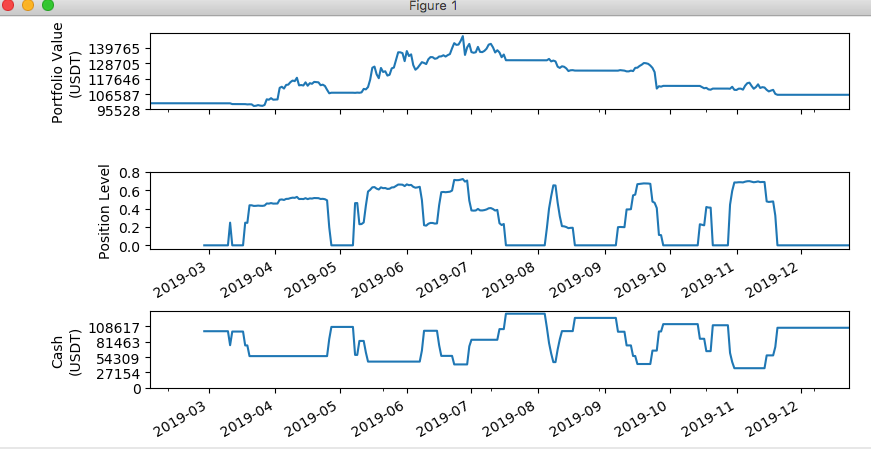Select the Position Level axis label
The image size is (871, 449).
click(104, 210)
